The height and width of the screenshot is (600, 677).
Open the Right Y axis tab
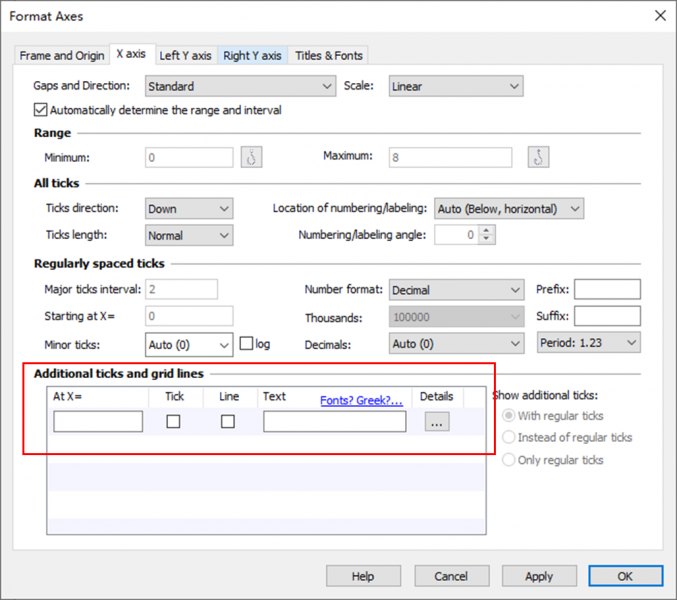(x=252, y=55)
